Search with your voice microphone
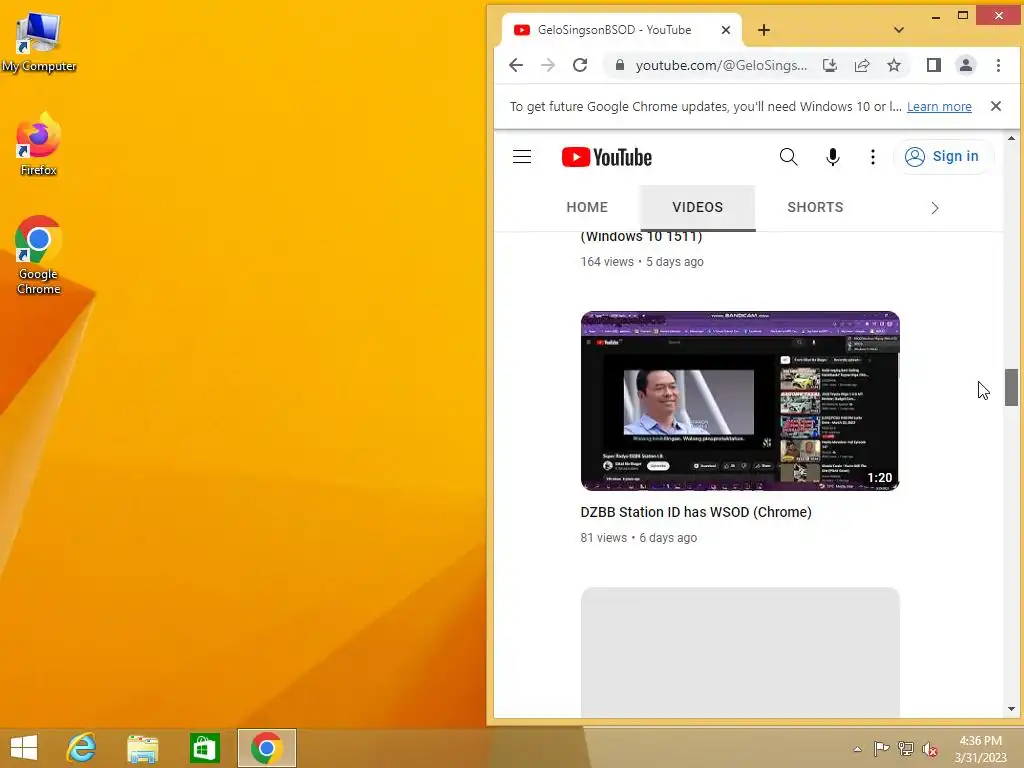Screen dimensions: 1024x768 832,157
